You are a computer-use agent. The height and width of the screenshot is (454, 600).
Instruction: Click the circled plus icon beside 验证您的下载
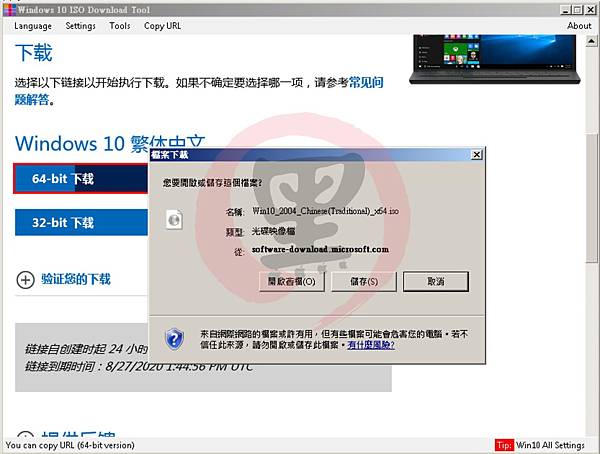pyautogui.click(x=25, y=279)
